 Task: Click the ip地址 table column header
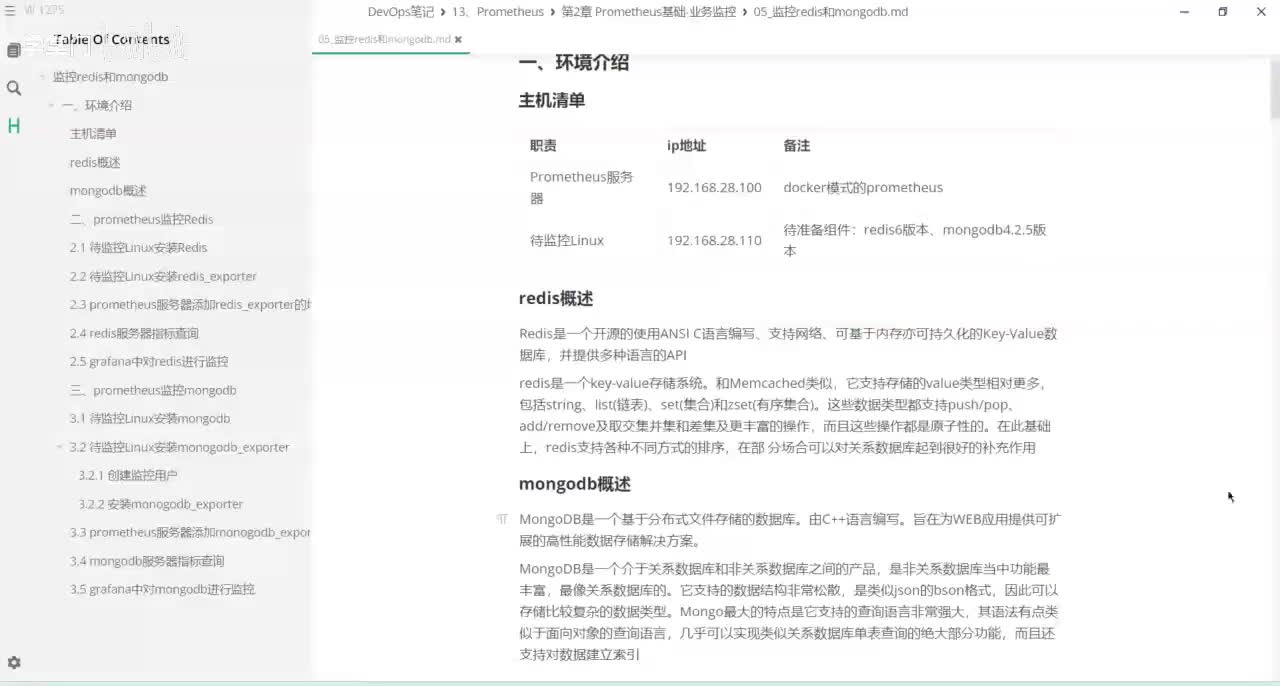687,146
